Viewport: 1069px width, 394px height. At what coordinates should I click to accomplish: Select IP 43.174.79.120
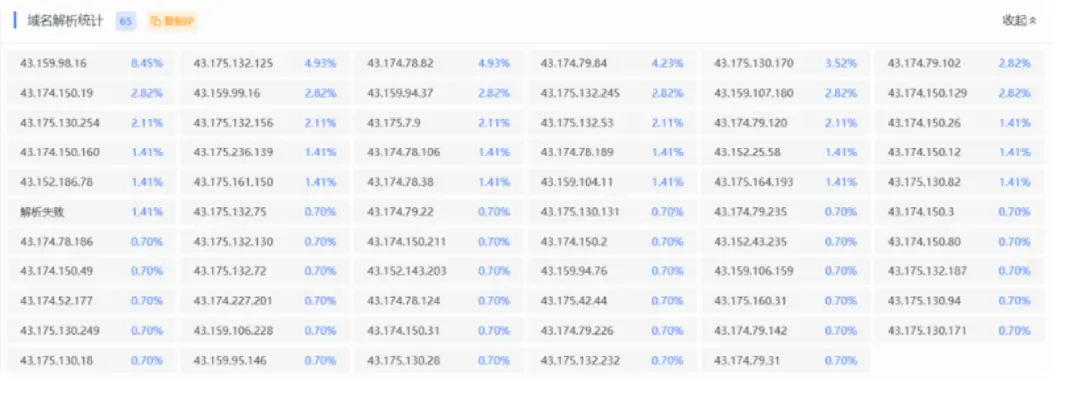[751, 123]
